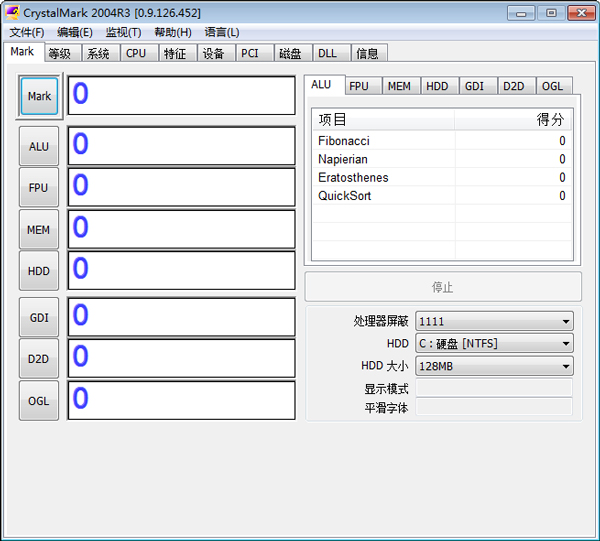
Task: Open the 文件(F) menu
Action: point(27,33)
